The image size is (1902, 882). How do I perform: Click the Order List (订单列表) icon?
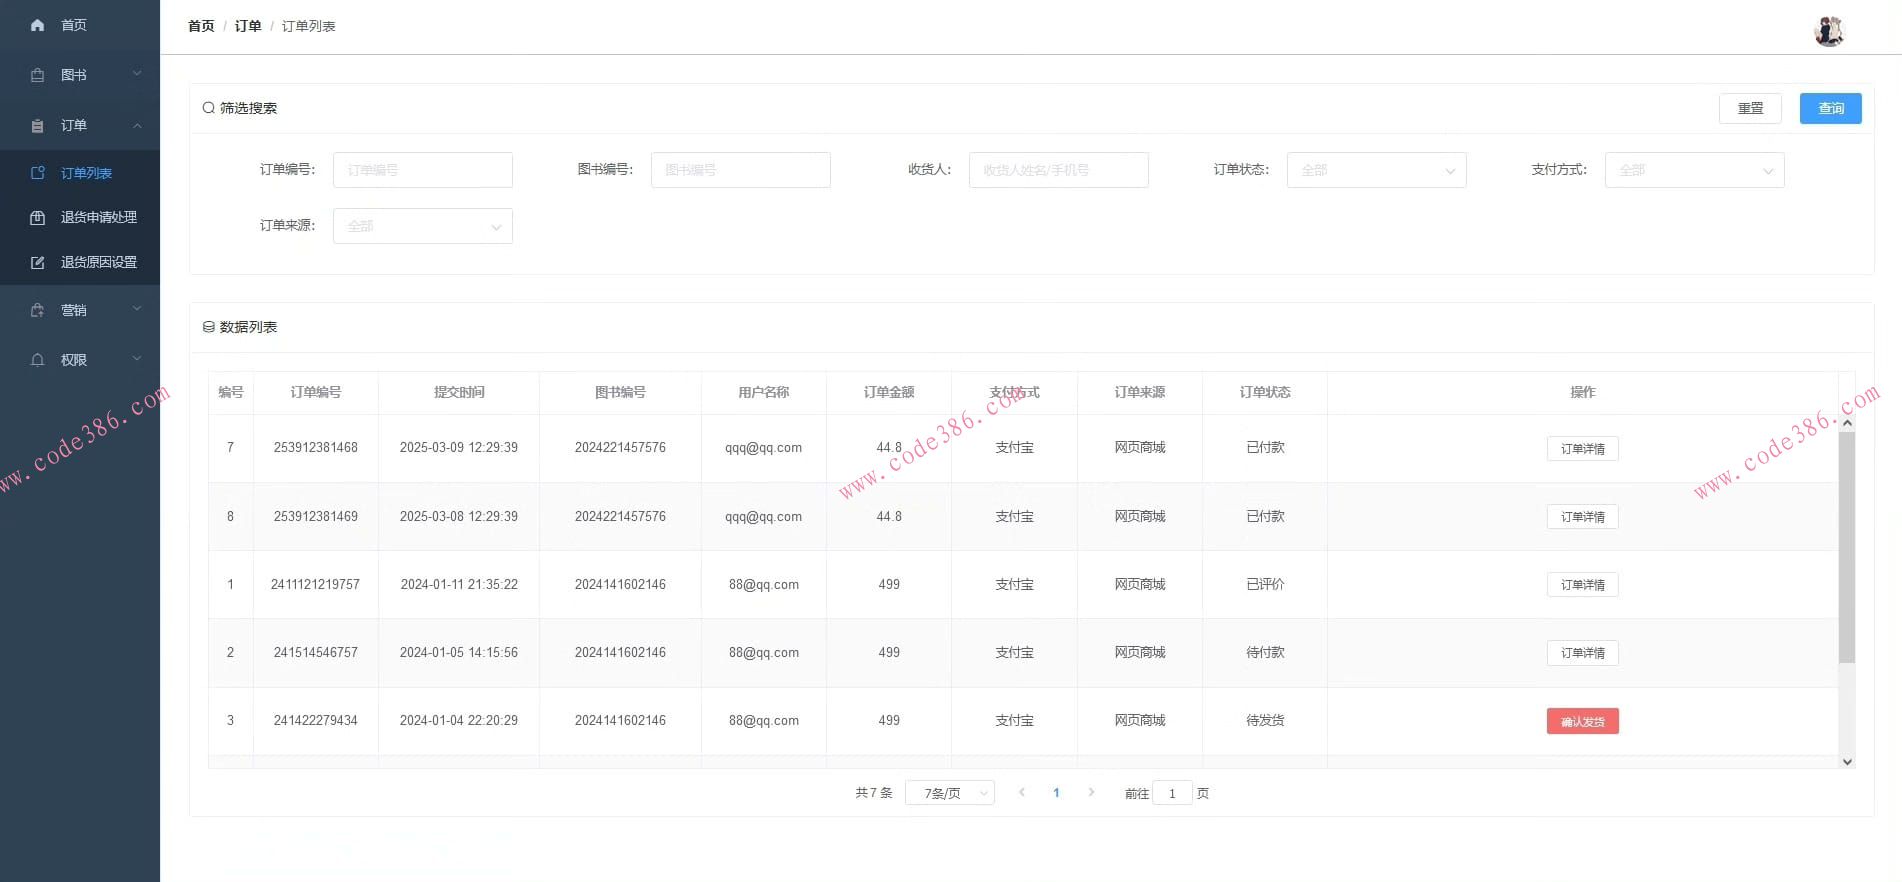(x=37, y=173)
